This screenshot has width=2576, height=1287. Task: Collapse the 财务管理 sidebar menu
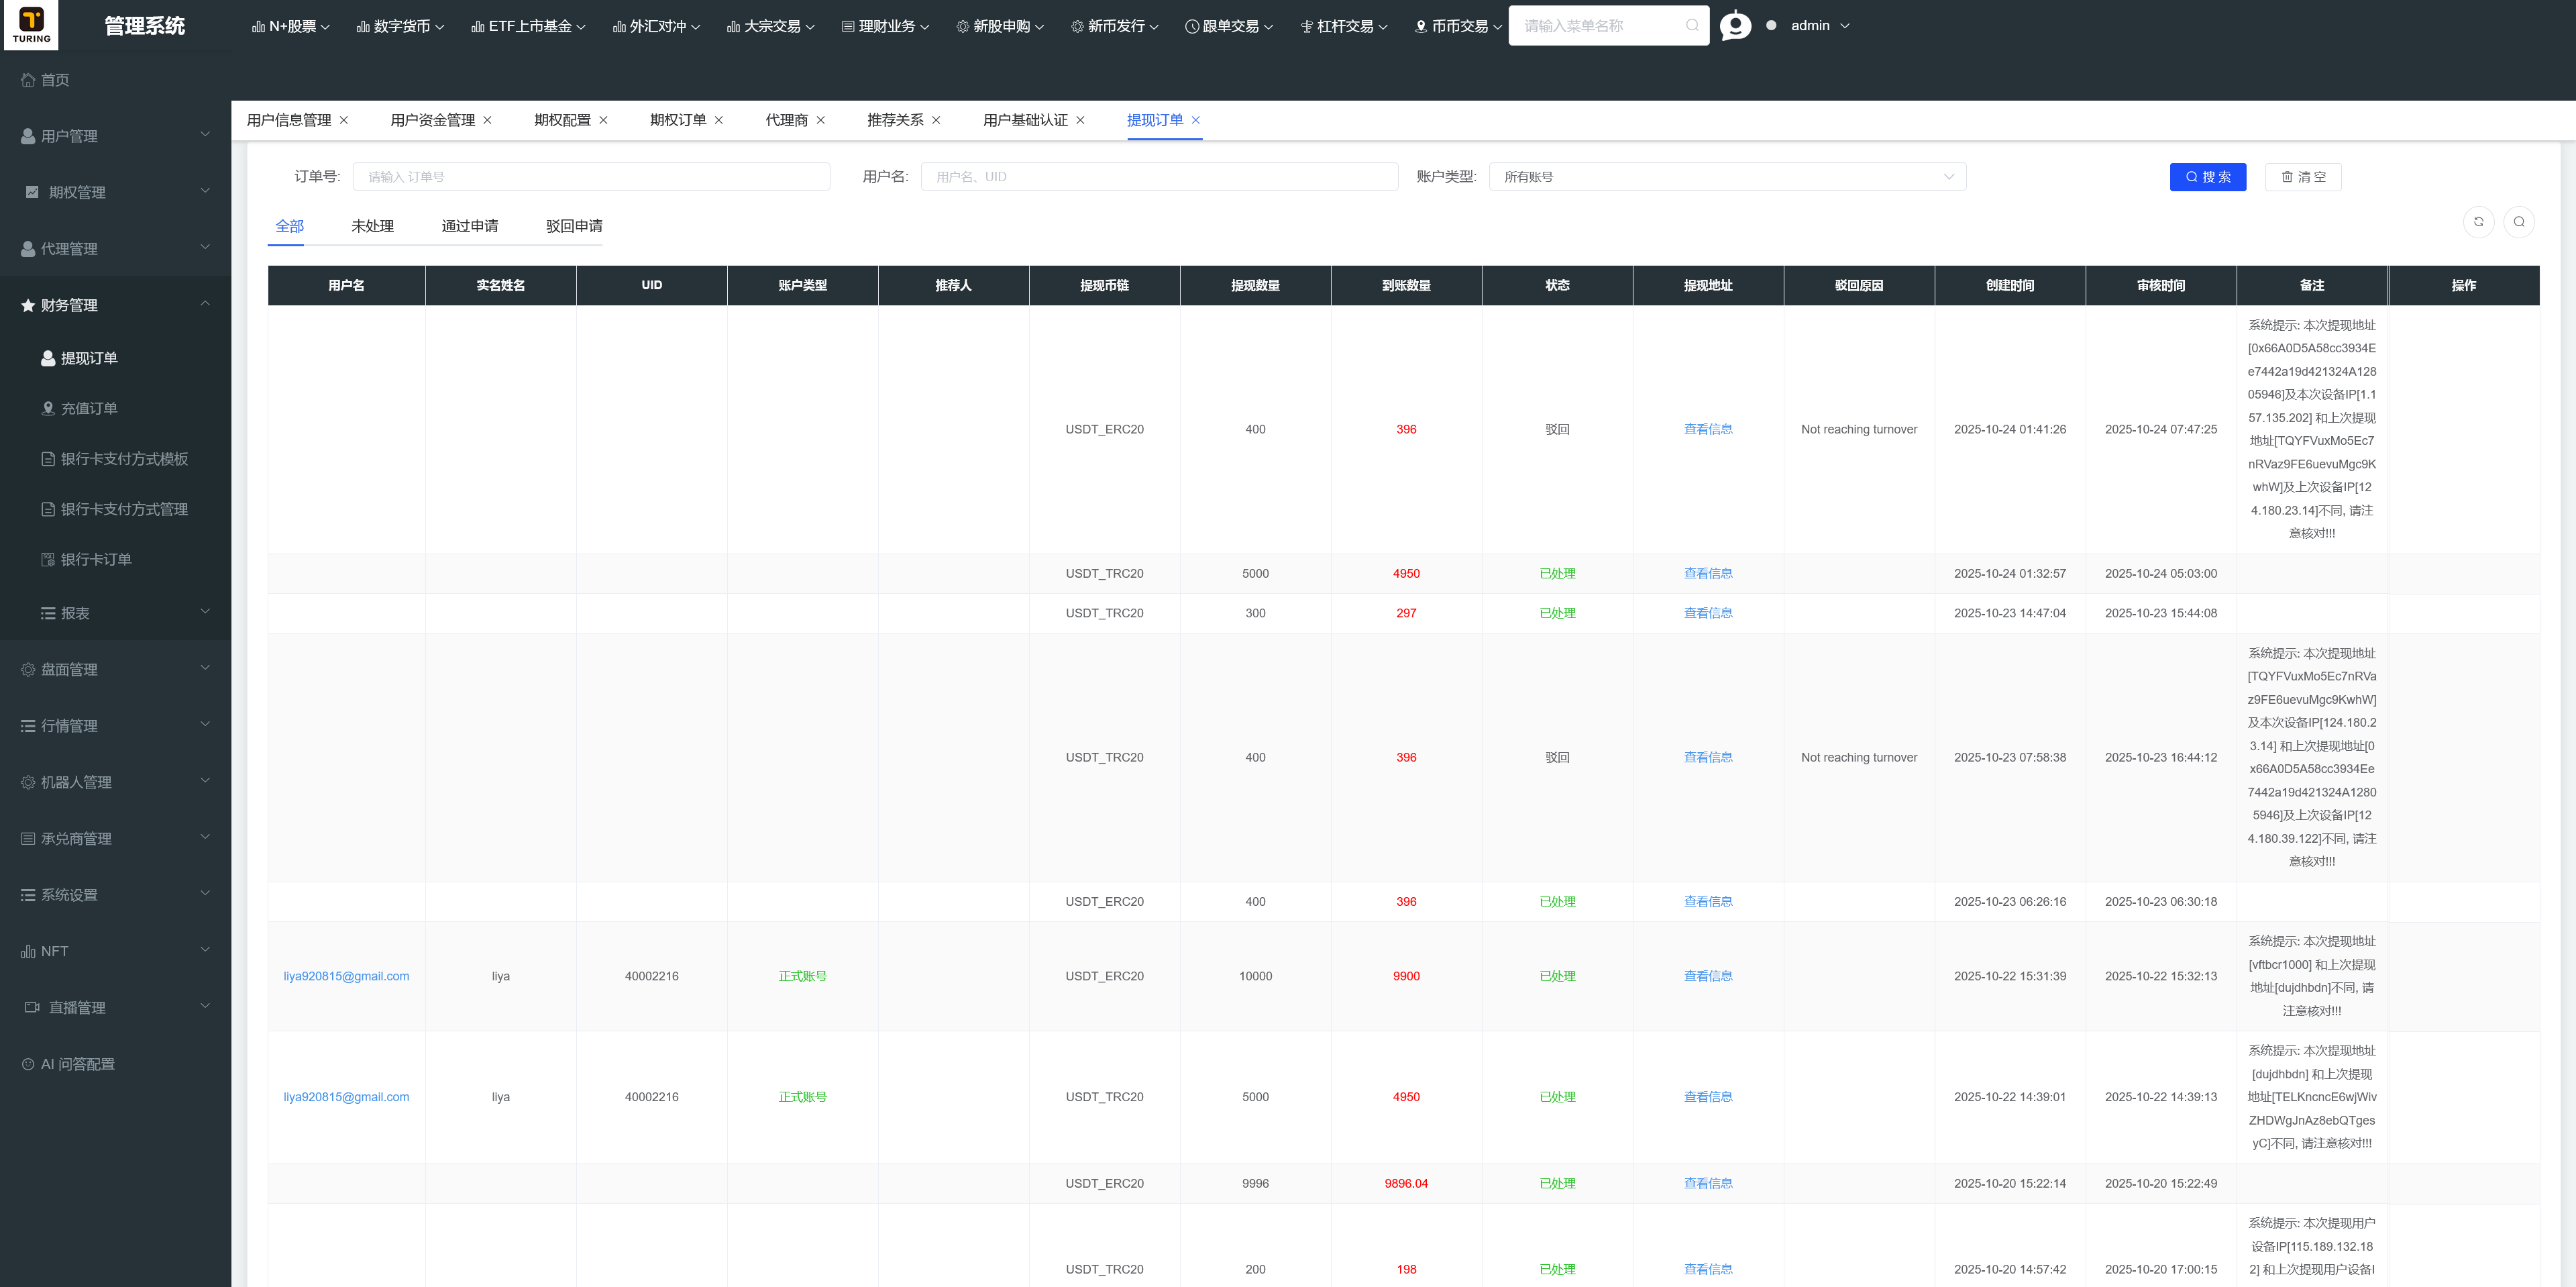(x=115, y=305)
